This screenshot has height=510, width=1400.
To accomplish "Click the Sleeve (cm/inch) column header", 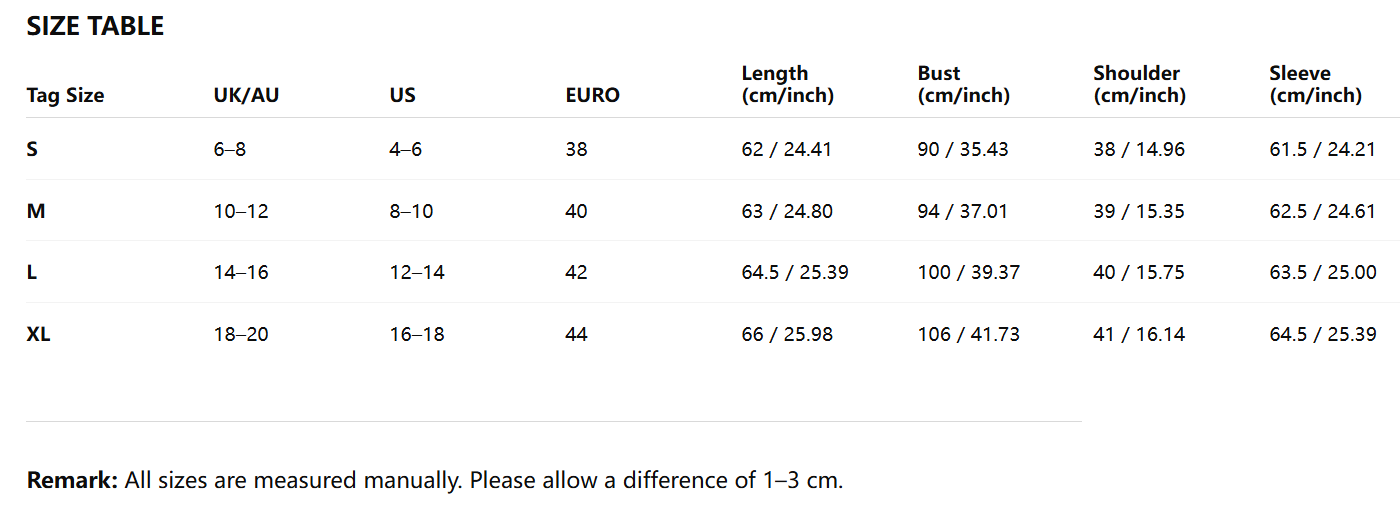I will (1315, 85).
